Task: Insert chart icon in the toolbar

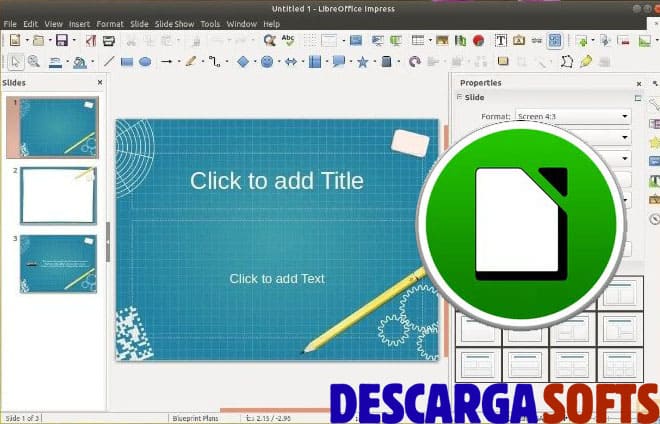Action: click(x=460, y=40)
